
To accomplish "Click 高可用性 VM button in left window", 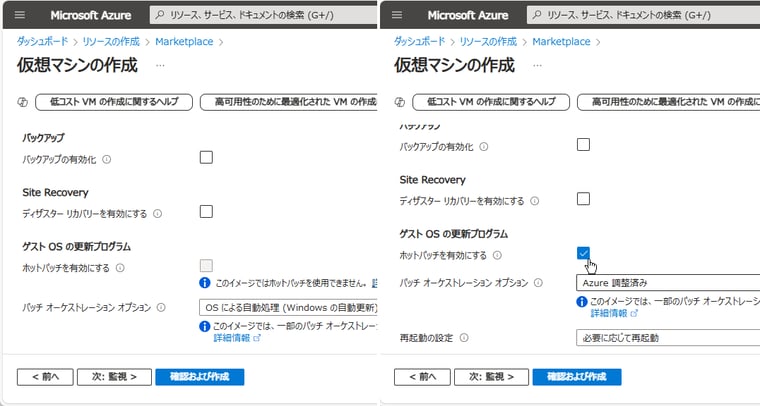I will pyautogui.click(x=289, y=102).
